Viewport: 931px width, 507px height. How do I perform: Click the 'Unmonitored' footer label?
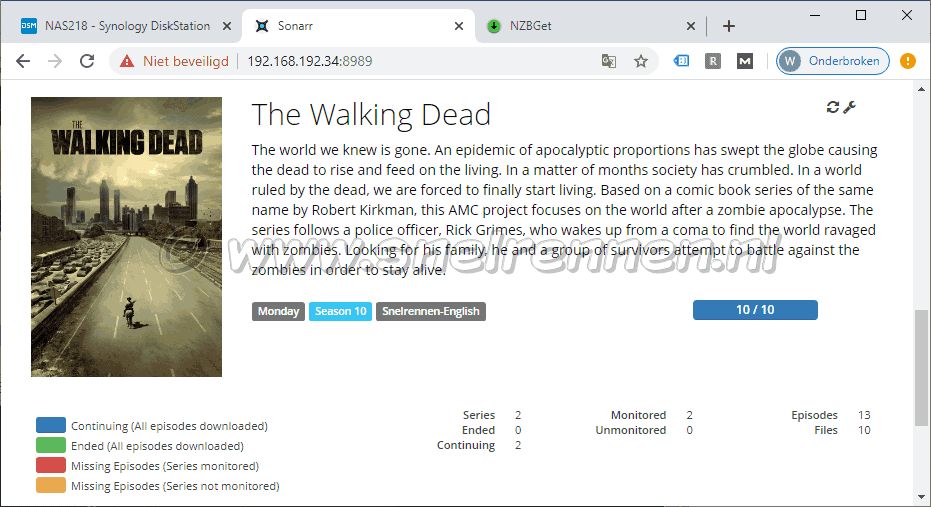(631, 430)
